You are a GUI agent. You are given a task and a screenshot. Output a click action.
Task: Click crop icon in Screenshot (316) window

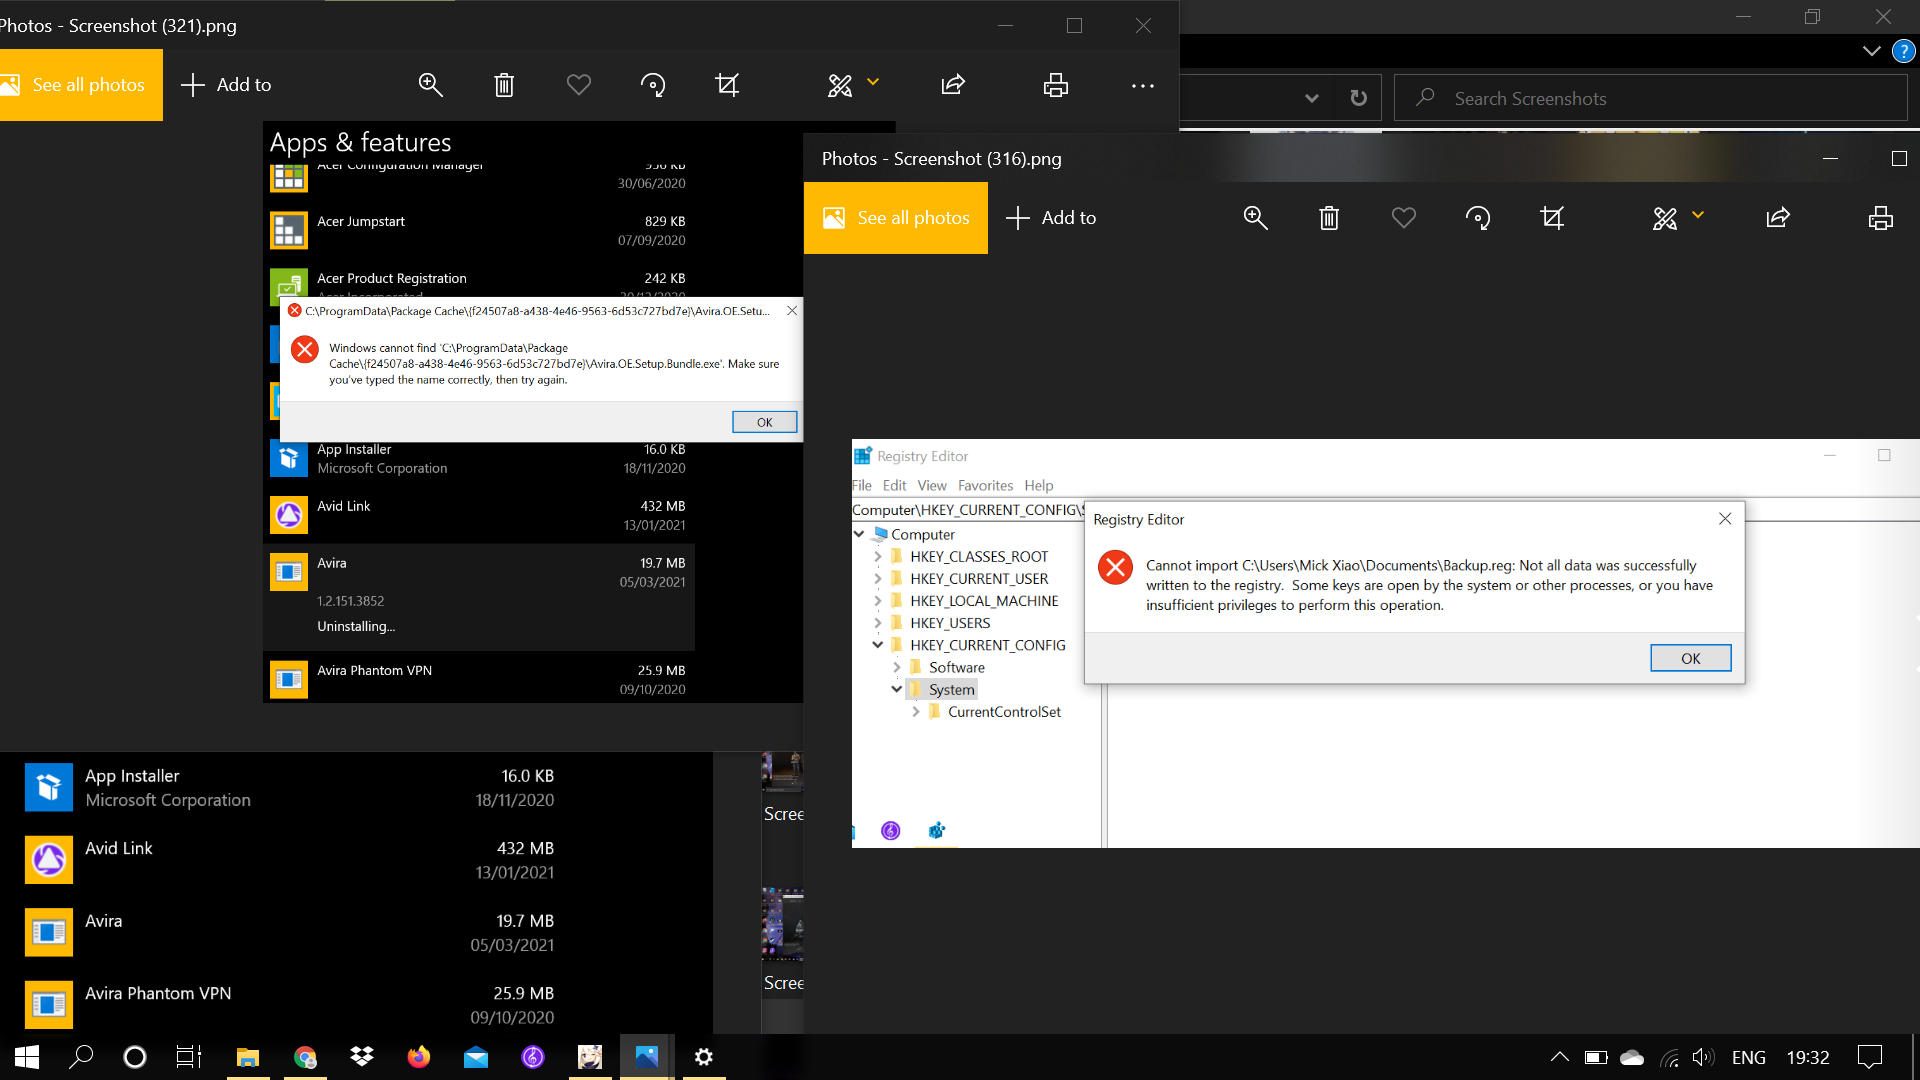click(x=1552, y=218)
